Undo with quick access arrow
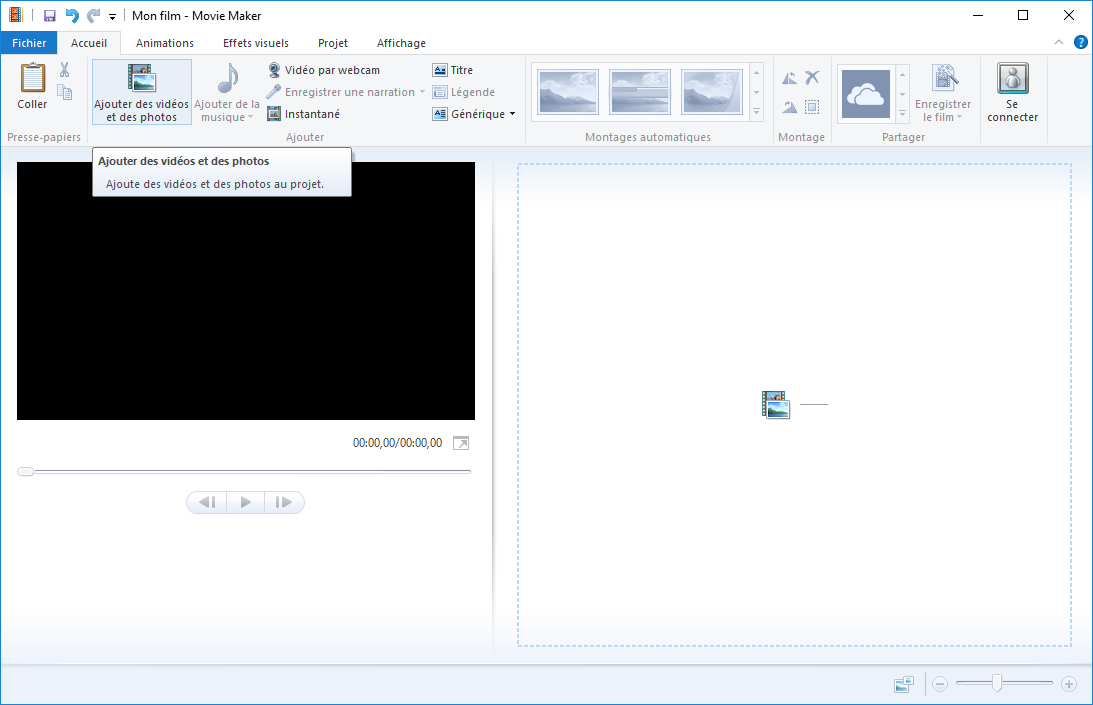The width and height of the screenshot is (1093, 705). pyautogui.click(x=71, y=15)
